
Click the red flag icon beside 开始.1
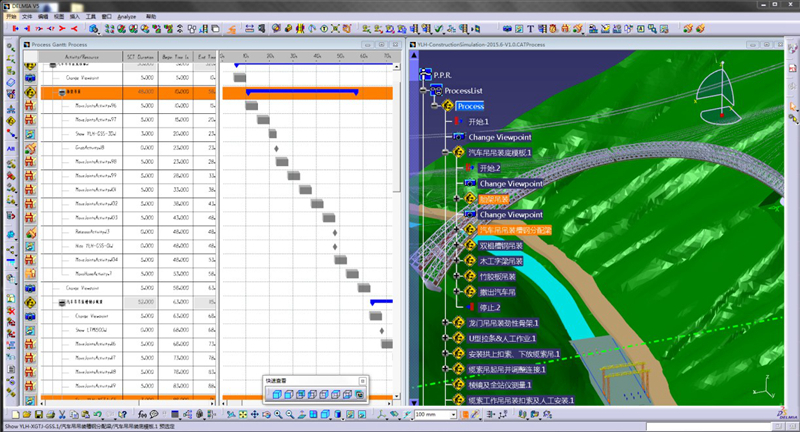pyautogui.click(x=458, y=121)
